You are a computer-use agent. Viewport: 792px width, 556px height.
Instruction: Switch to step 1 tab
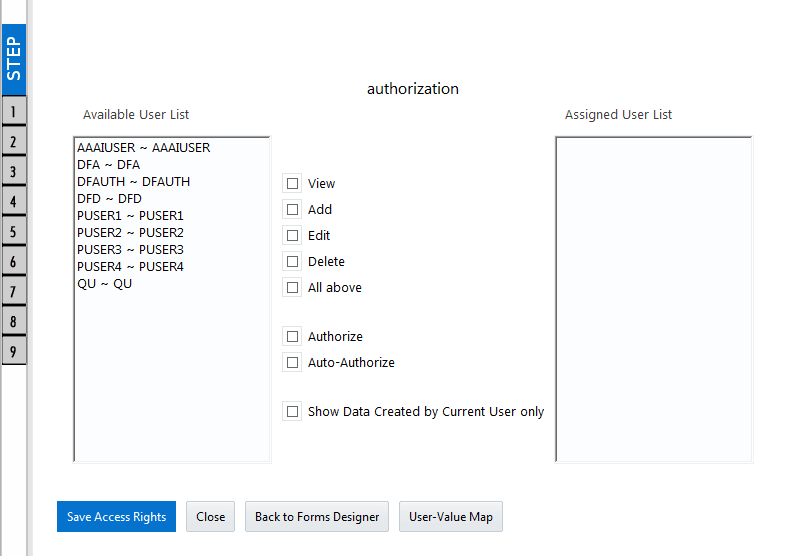click(x=13, y=111)
